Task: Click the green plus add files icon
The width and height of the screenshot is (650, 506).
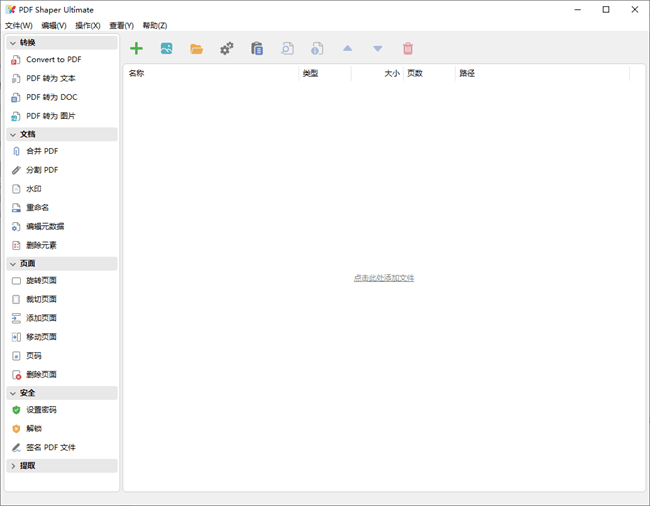Action: click(136, 48)
